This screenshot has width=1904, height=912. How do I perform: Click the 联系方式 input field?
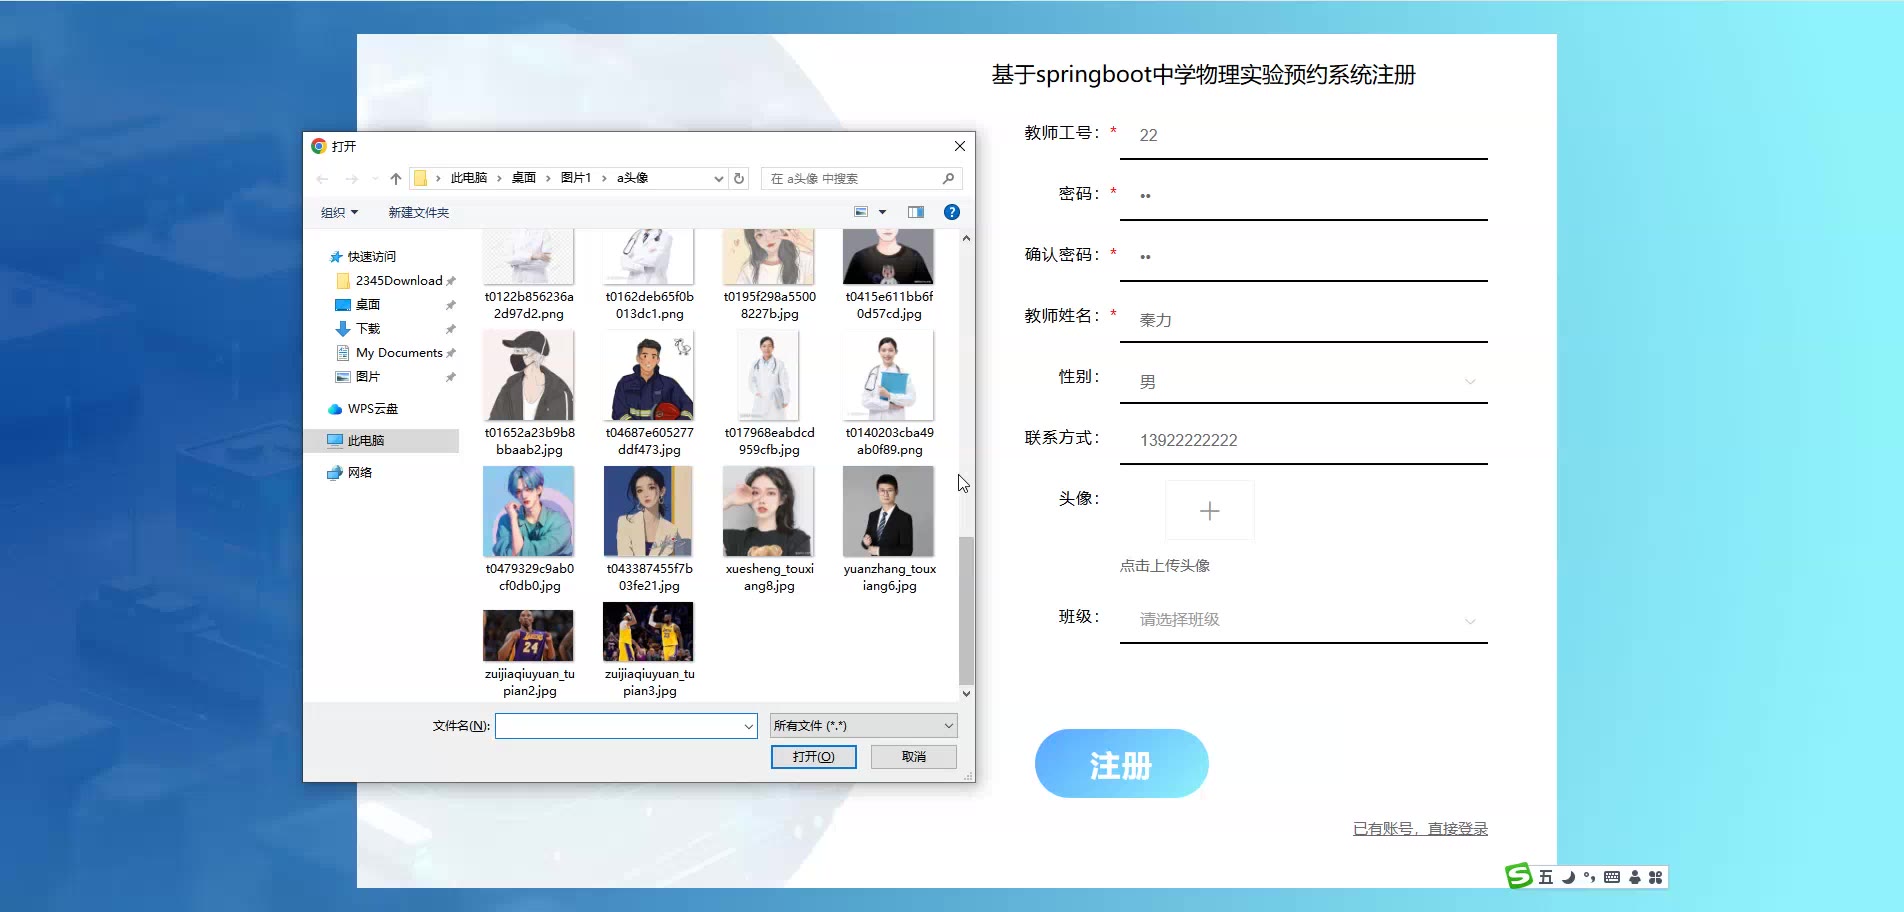1304,440
